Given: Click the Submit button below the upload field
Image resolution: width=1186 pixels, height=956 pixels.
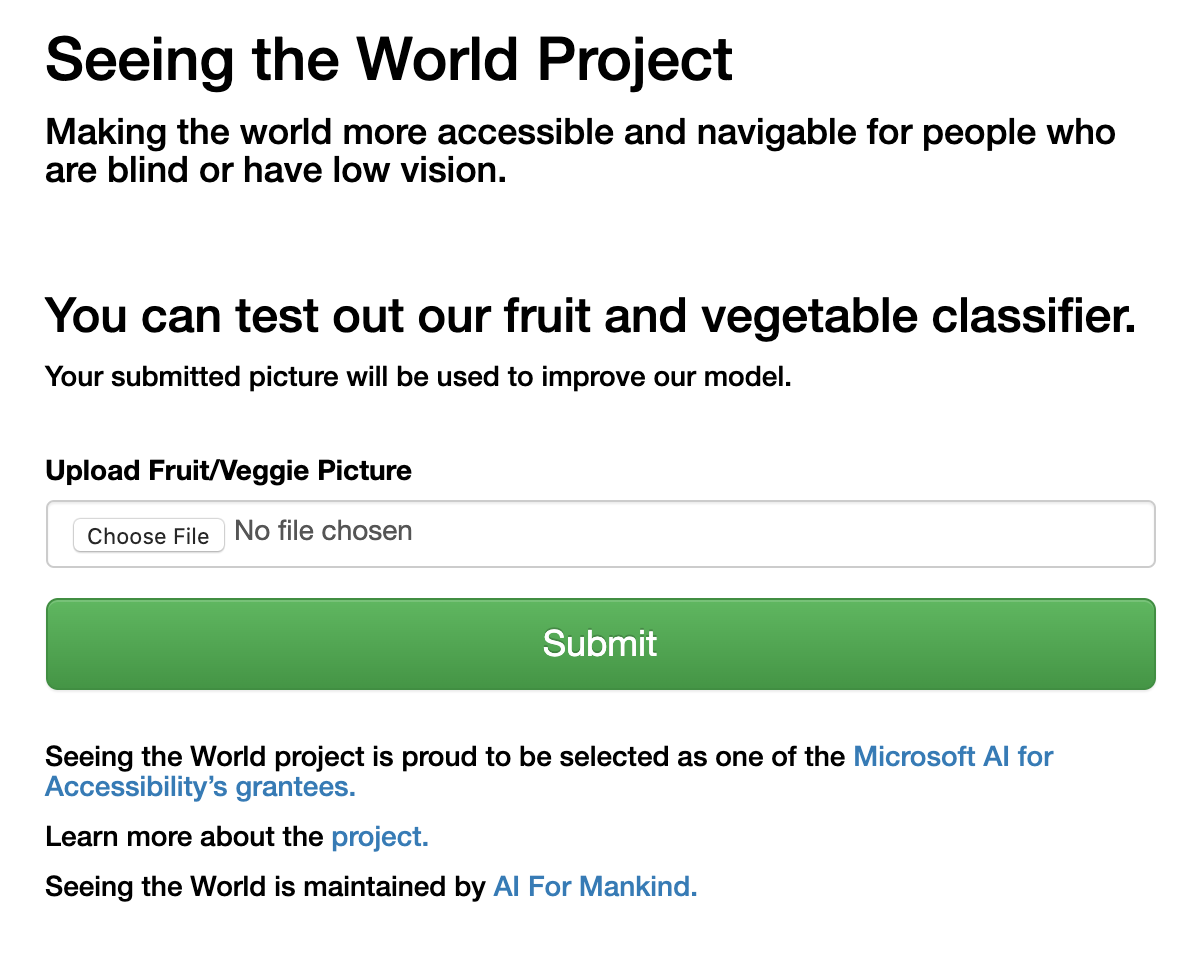Looking at the screenshot, I should (600, 644).
